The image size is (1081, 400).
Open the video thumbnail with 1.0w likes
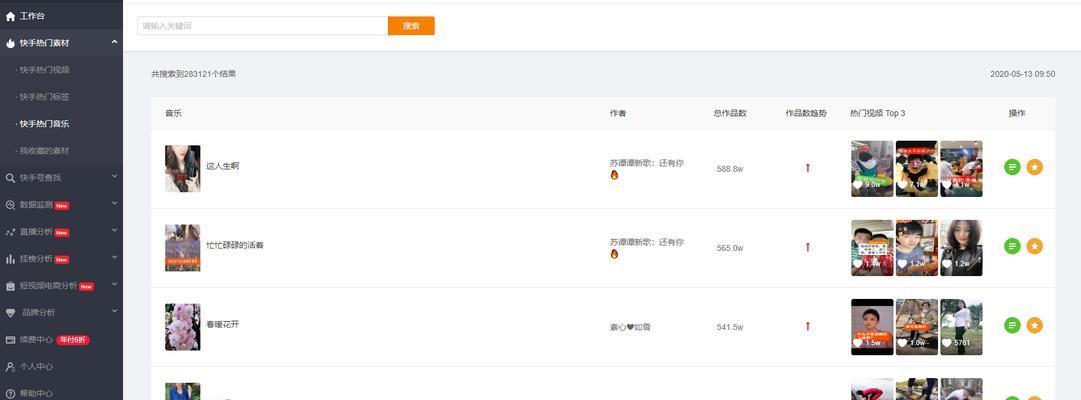[x=917, y=327]
